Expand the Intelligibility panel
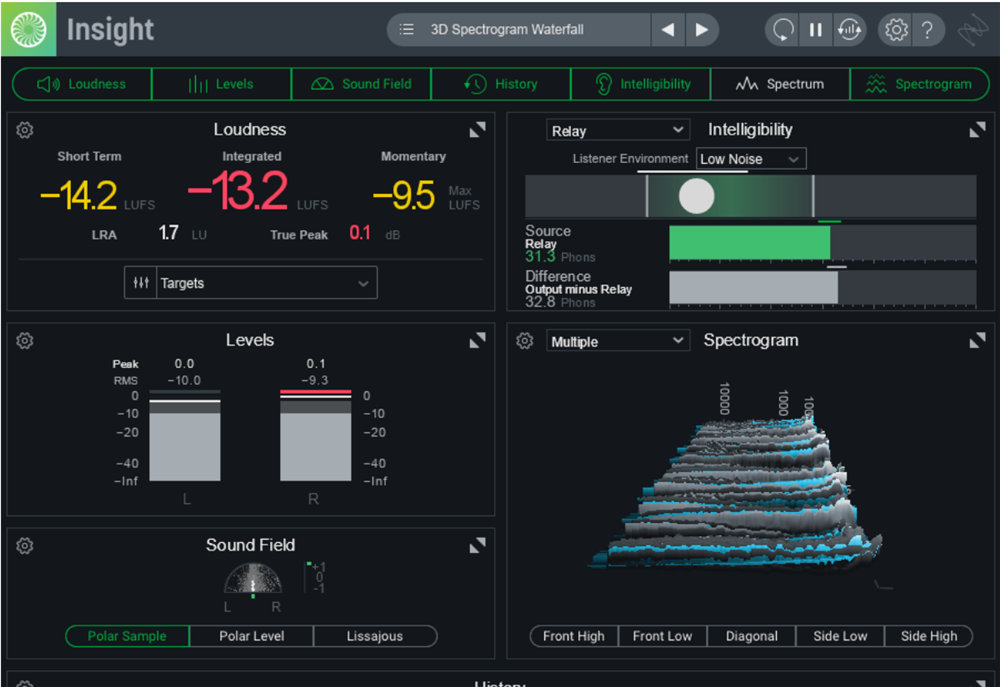 [978, 130]
